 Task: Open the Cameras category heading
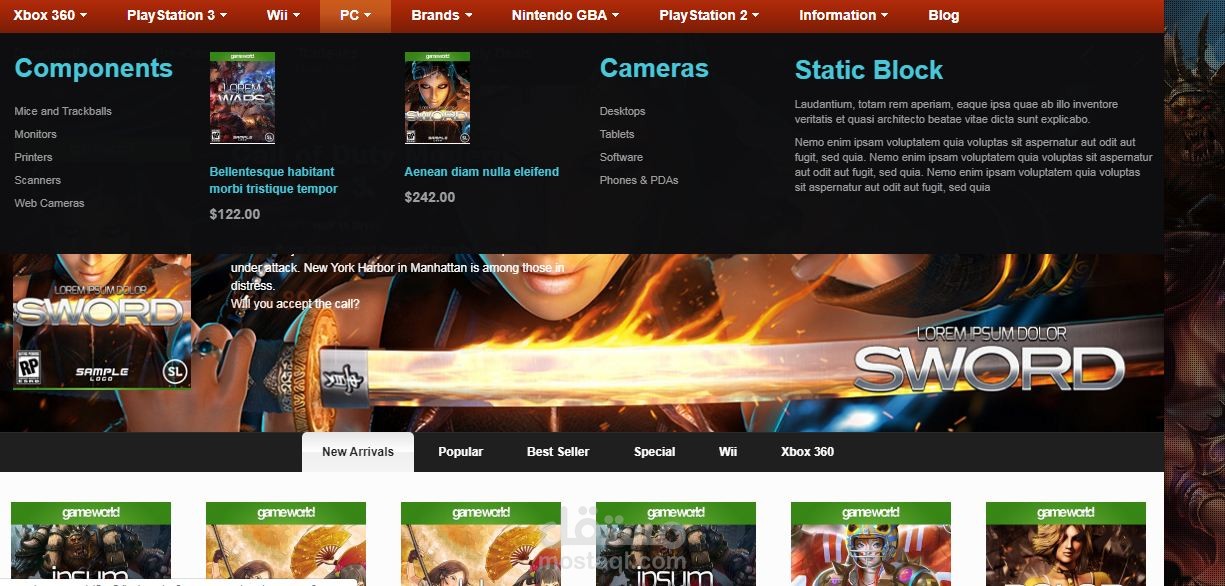[x=654, y=68]
